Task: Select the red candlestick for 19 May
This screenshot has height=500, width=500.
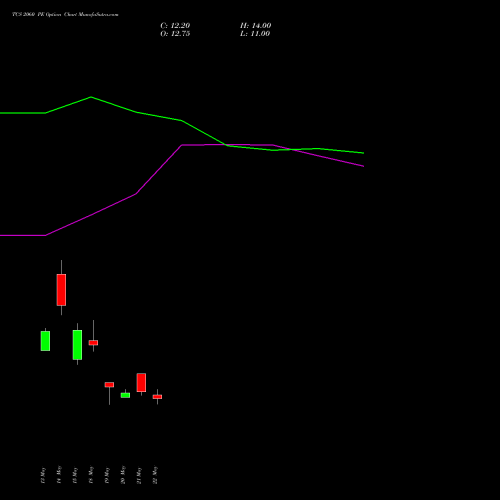Action: [x=109, y=385]
